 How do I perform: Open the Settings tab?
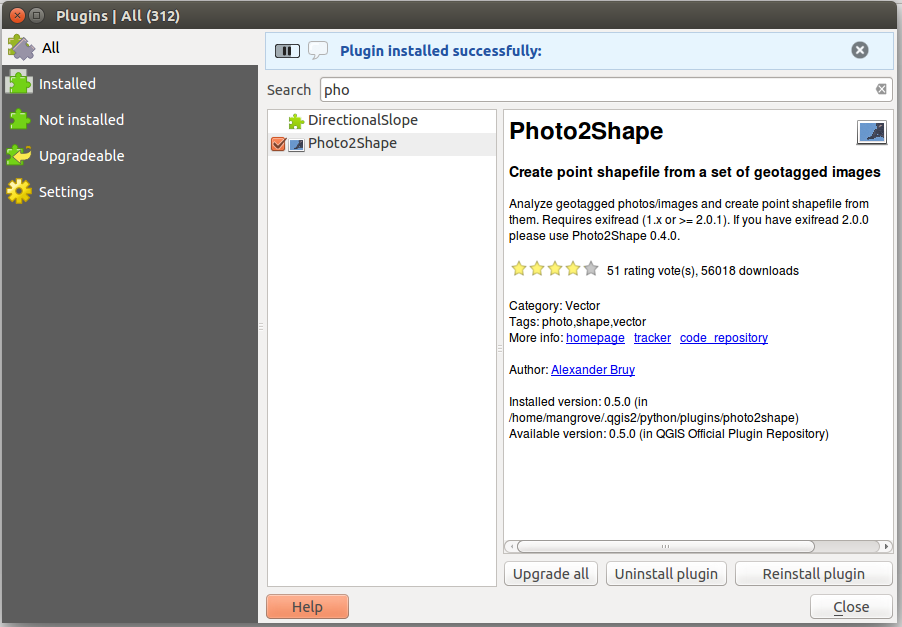point(130,192)
